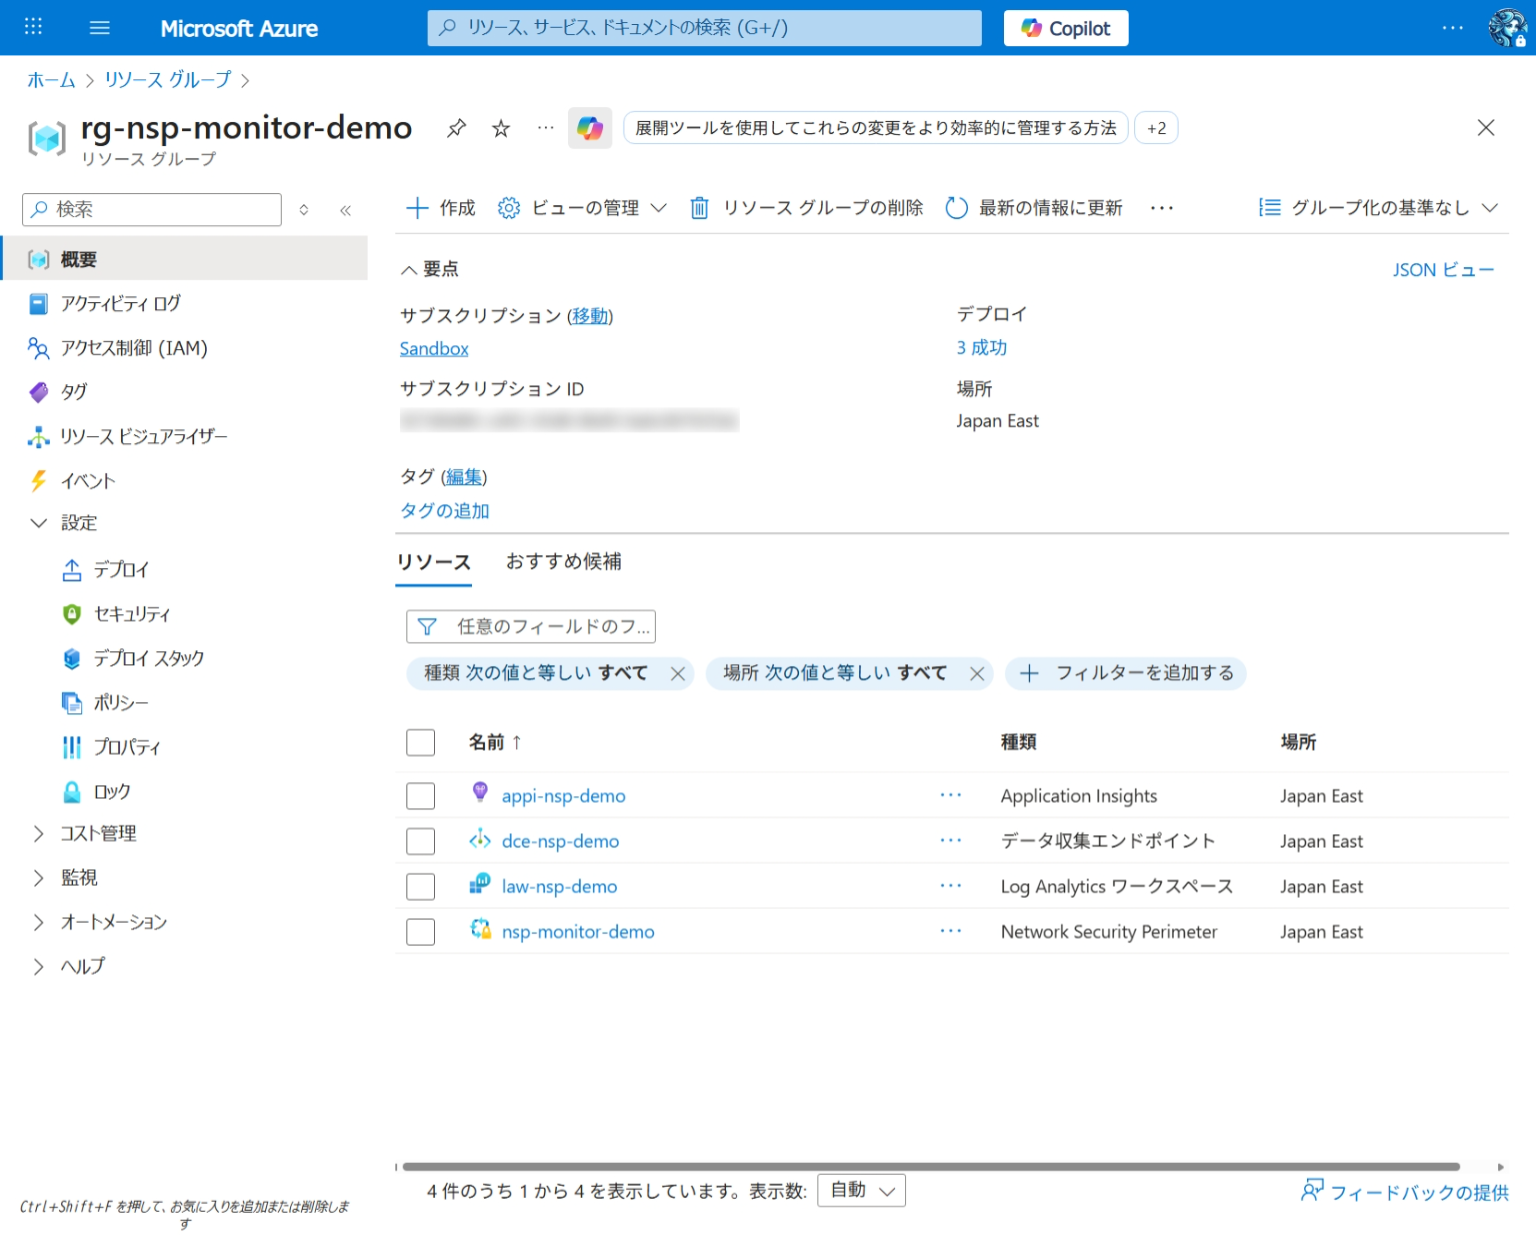This screenshot has height=1236, width=1536.
Task: Switch to the おすすめ候補 tab
Action: (563, 561)
